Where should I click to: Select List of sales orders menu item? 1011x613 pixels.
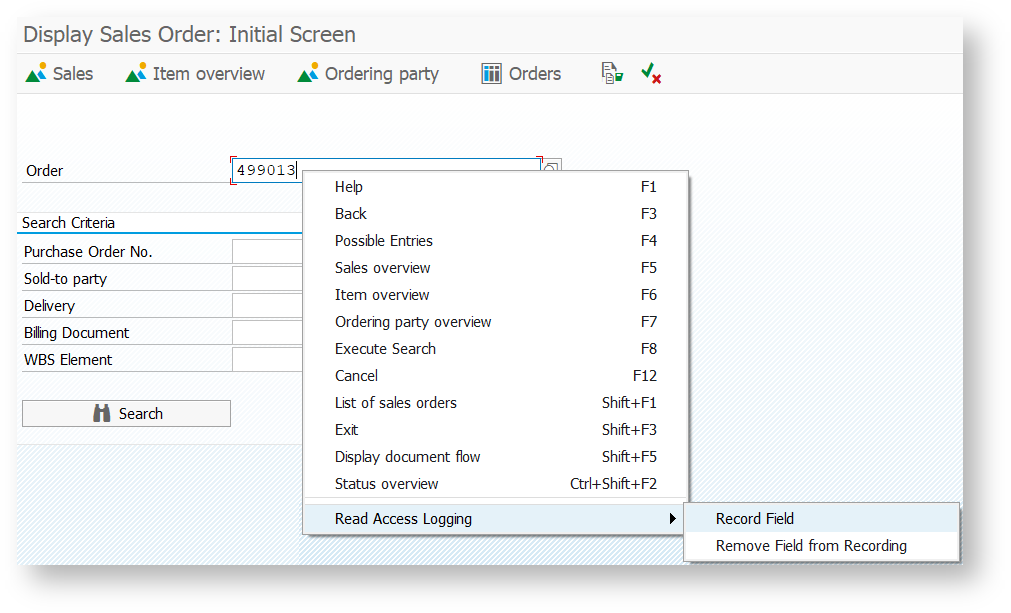(495, 404)
